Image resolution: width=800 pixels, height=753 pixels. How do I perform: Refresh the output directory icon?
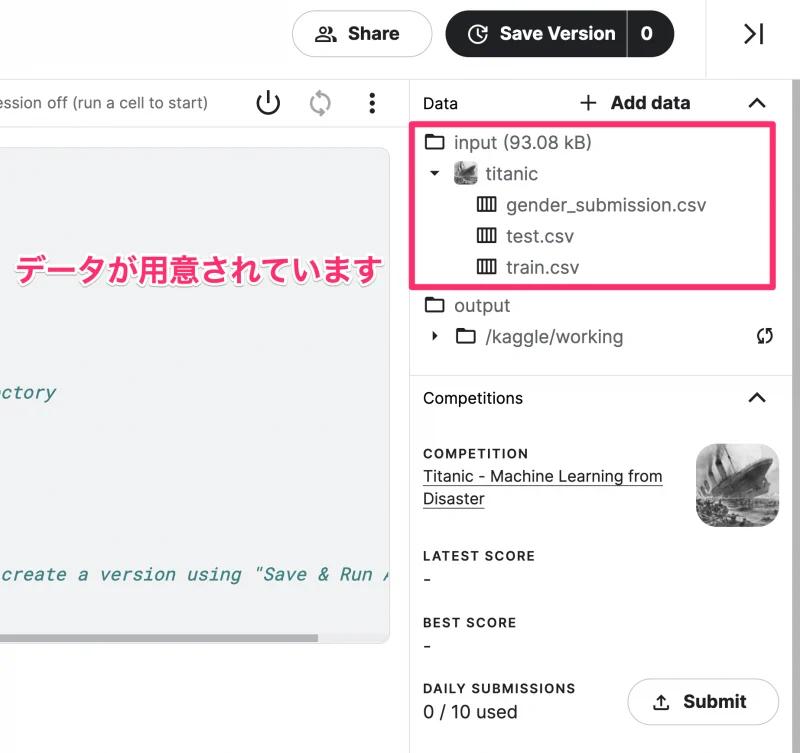(764, 336)
